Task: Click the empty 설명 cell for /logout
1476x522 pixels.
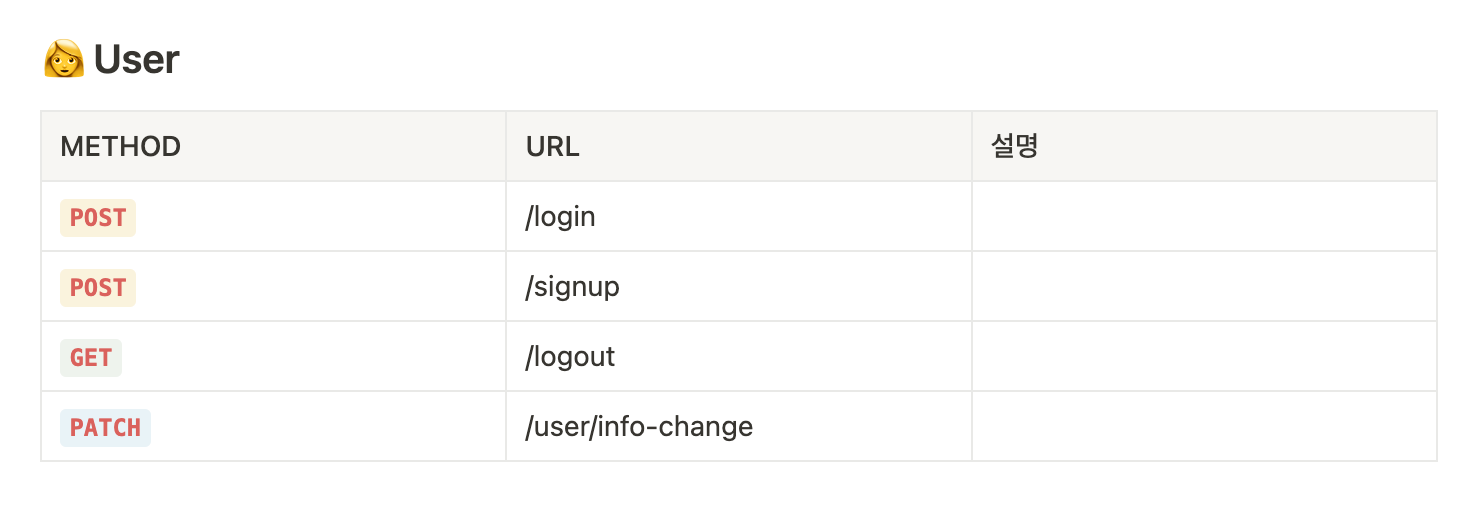Action: 1205,356
